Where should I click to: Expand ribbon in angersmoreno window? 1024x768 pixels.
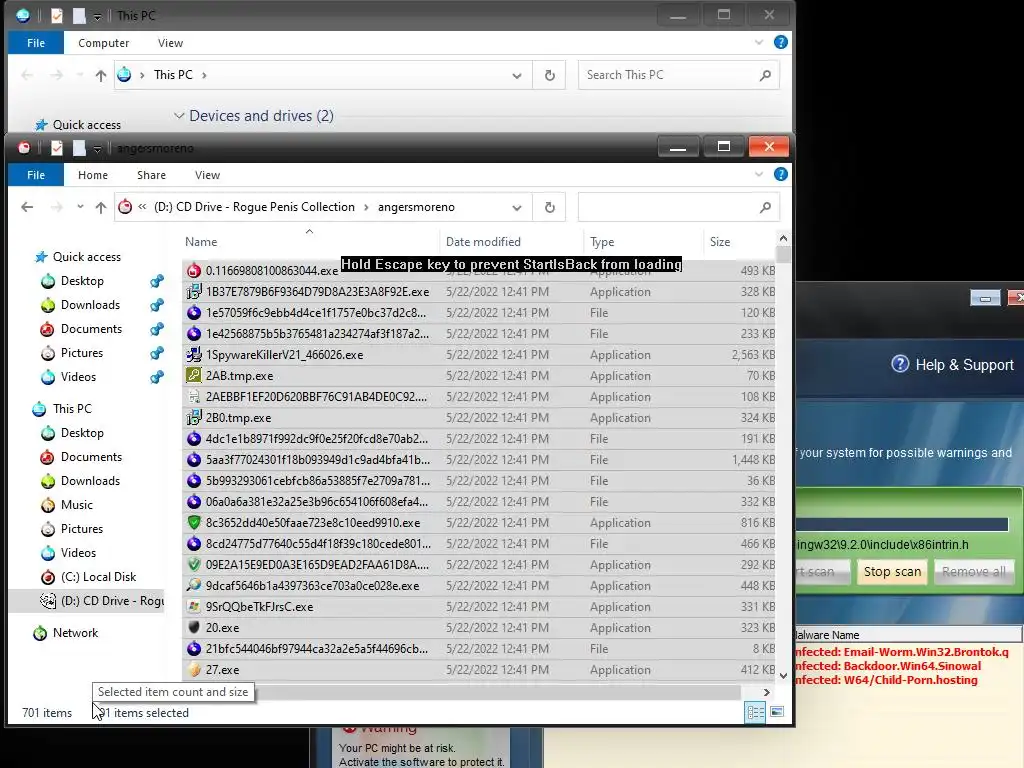(x=758, y=174)
